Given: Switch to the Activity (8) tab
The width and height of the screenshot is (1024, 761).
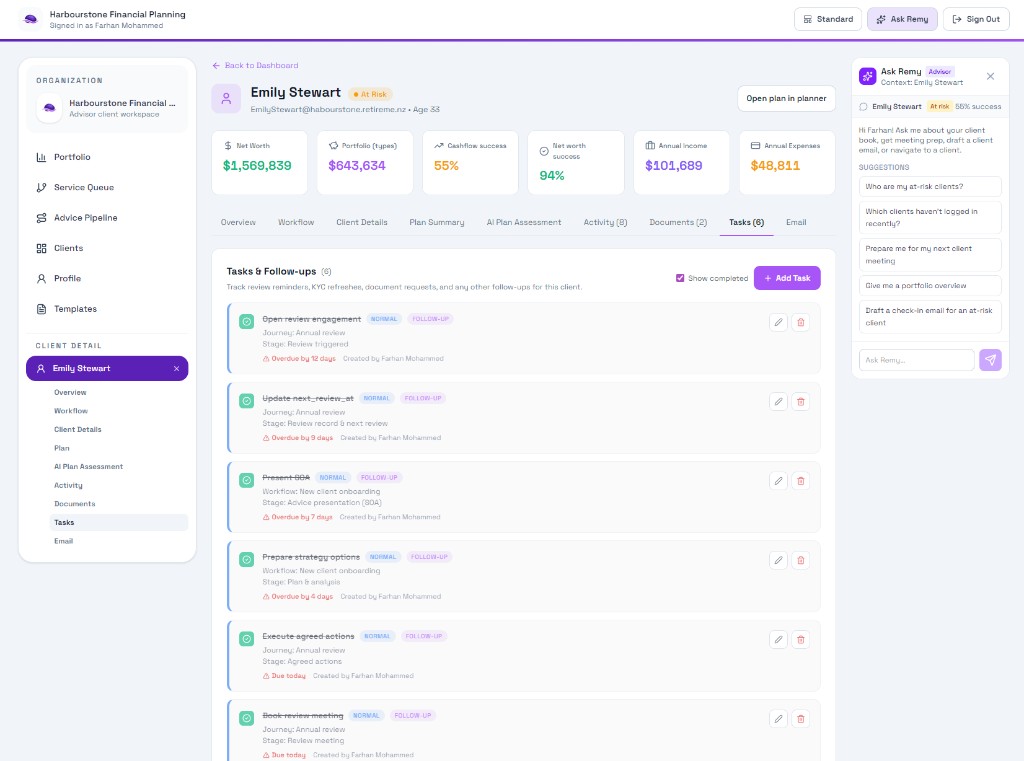Looking at the screenshot, I should (605, 223).
